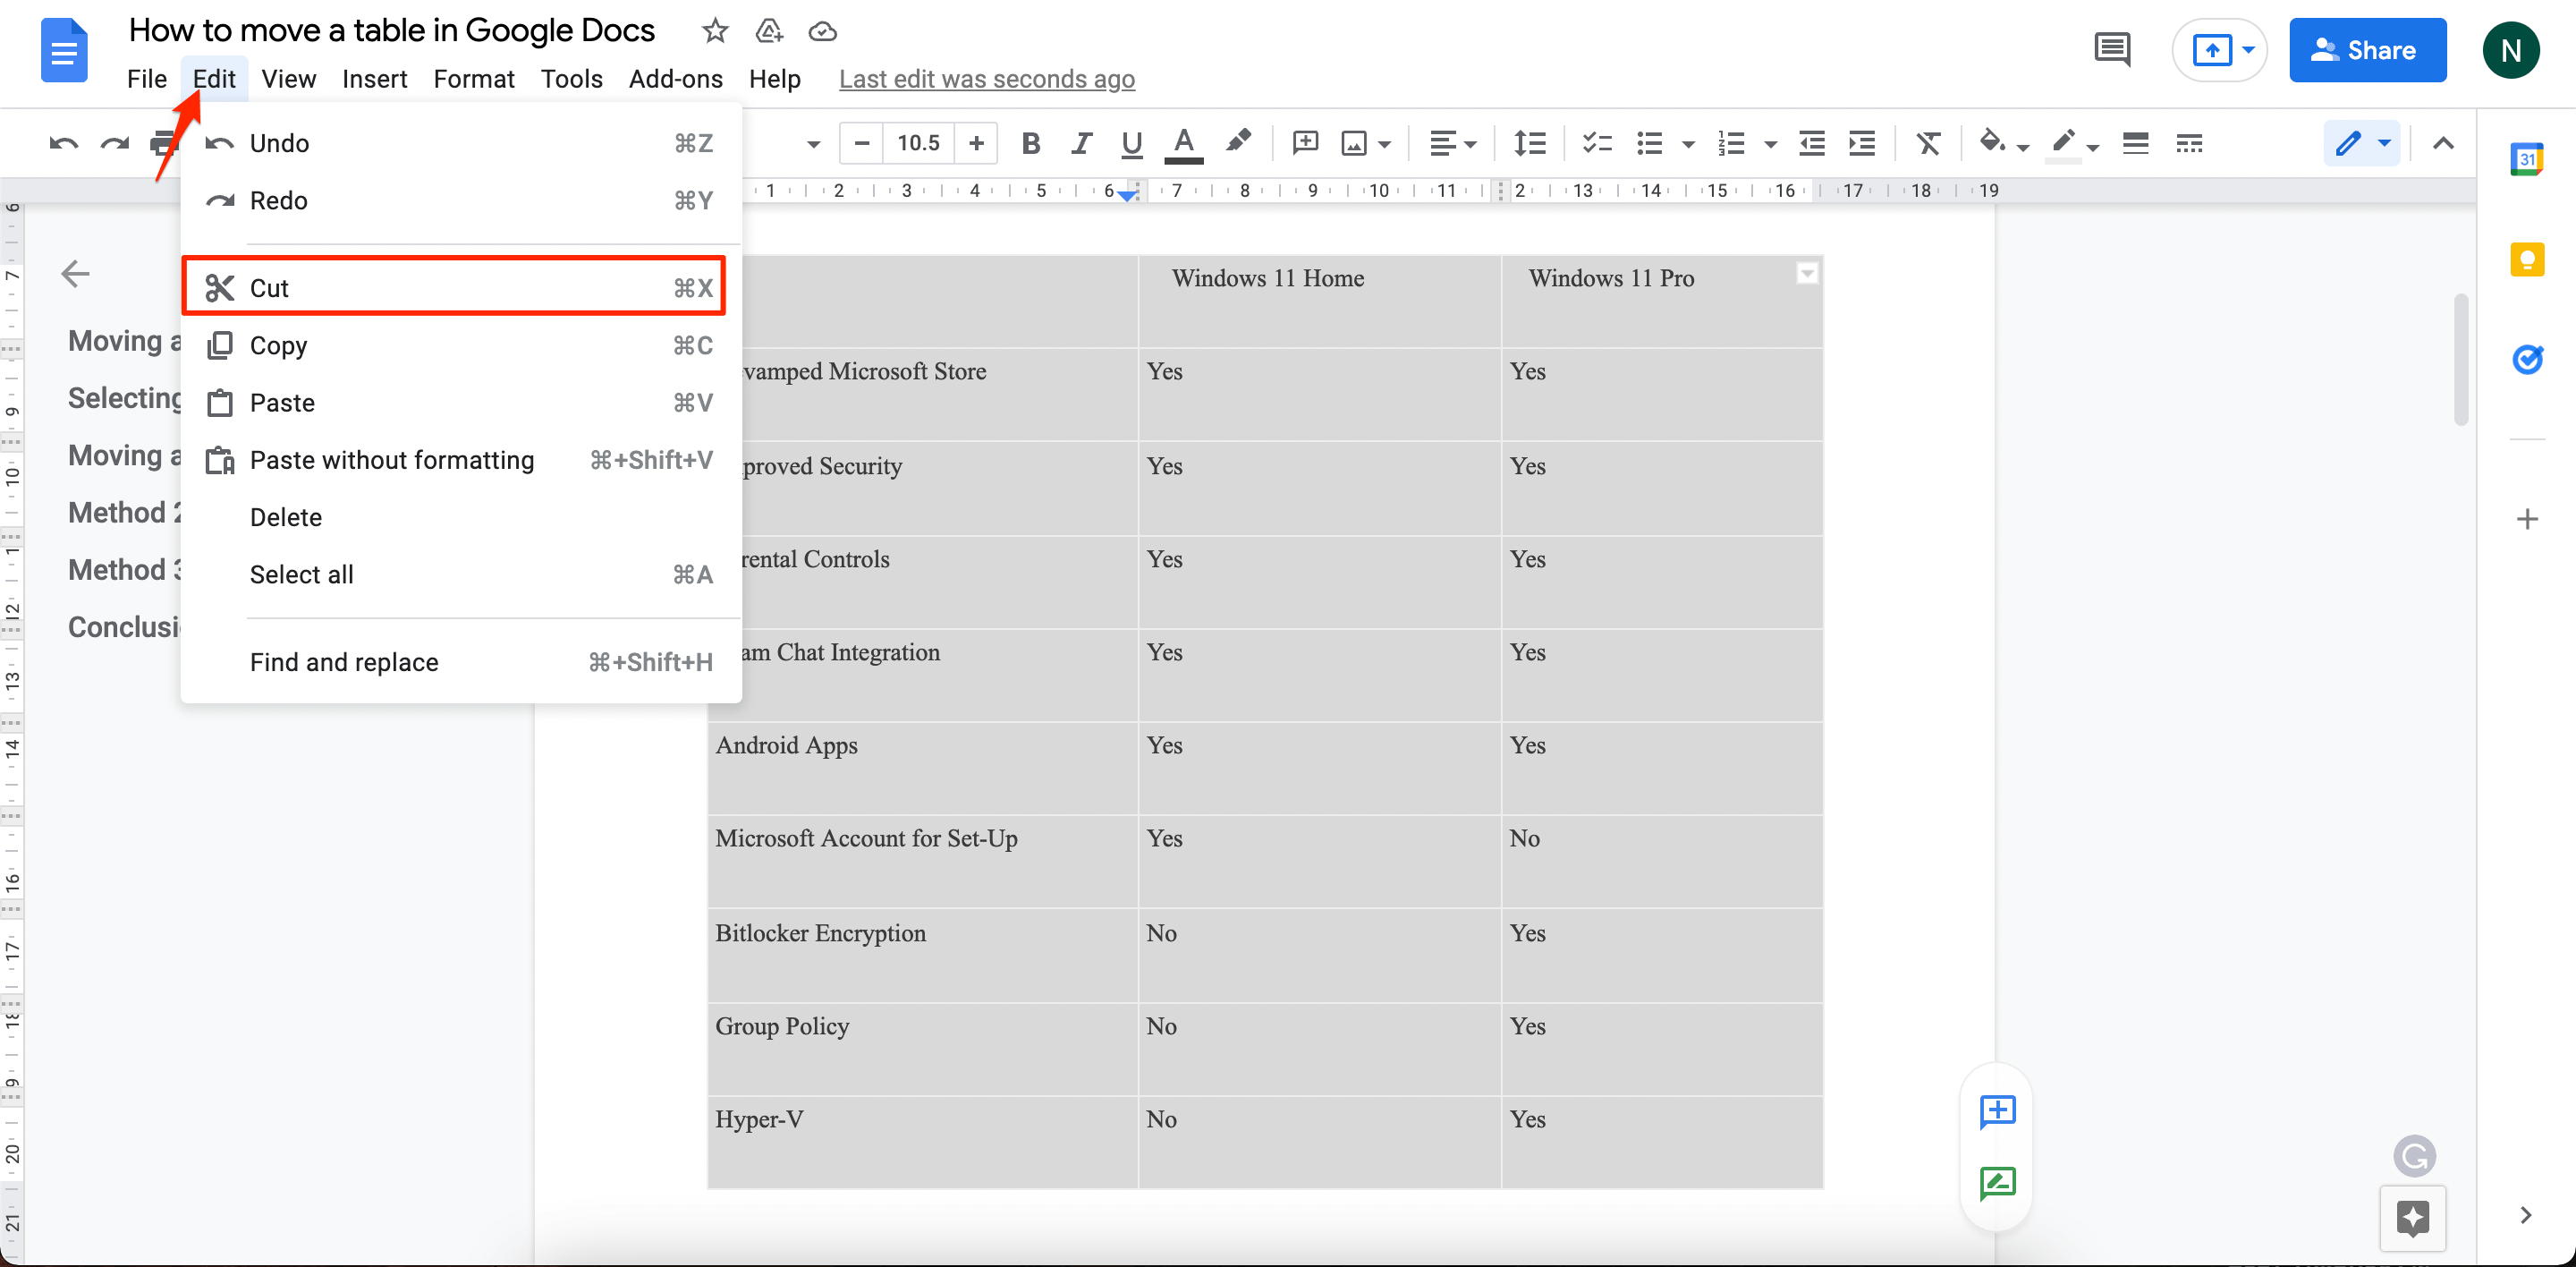Viewport: 2576px width, 1267px height.
Task: Select Find and replace option
Action: (345, 662)
